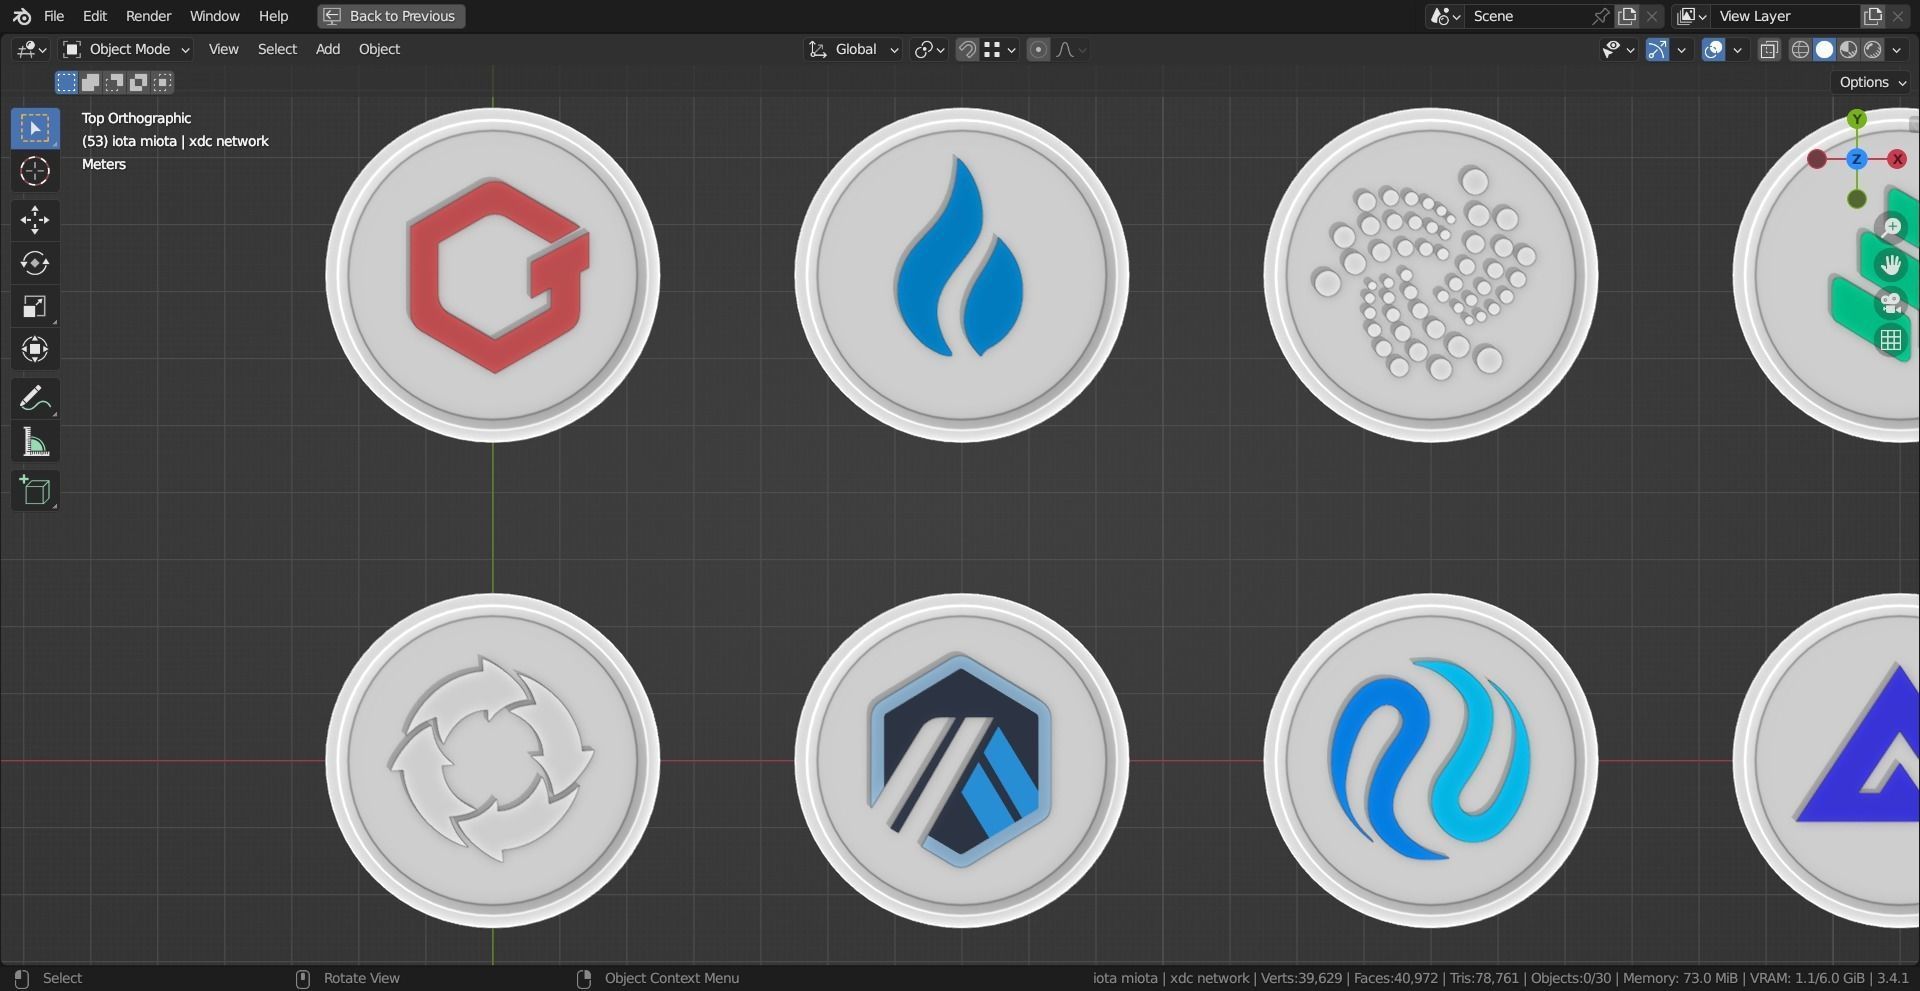
Task: Switch to solid viewport shading
Action: tap(1824, 49)
